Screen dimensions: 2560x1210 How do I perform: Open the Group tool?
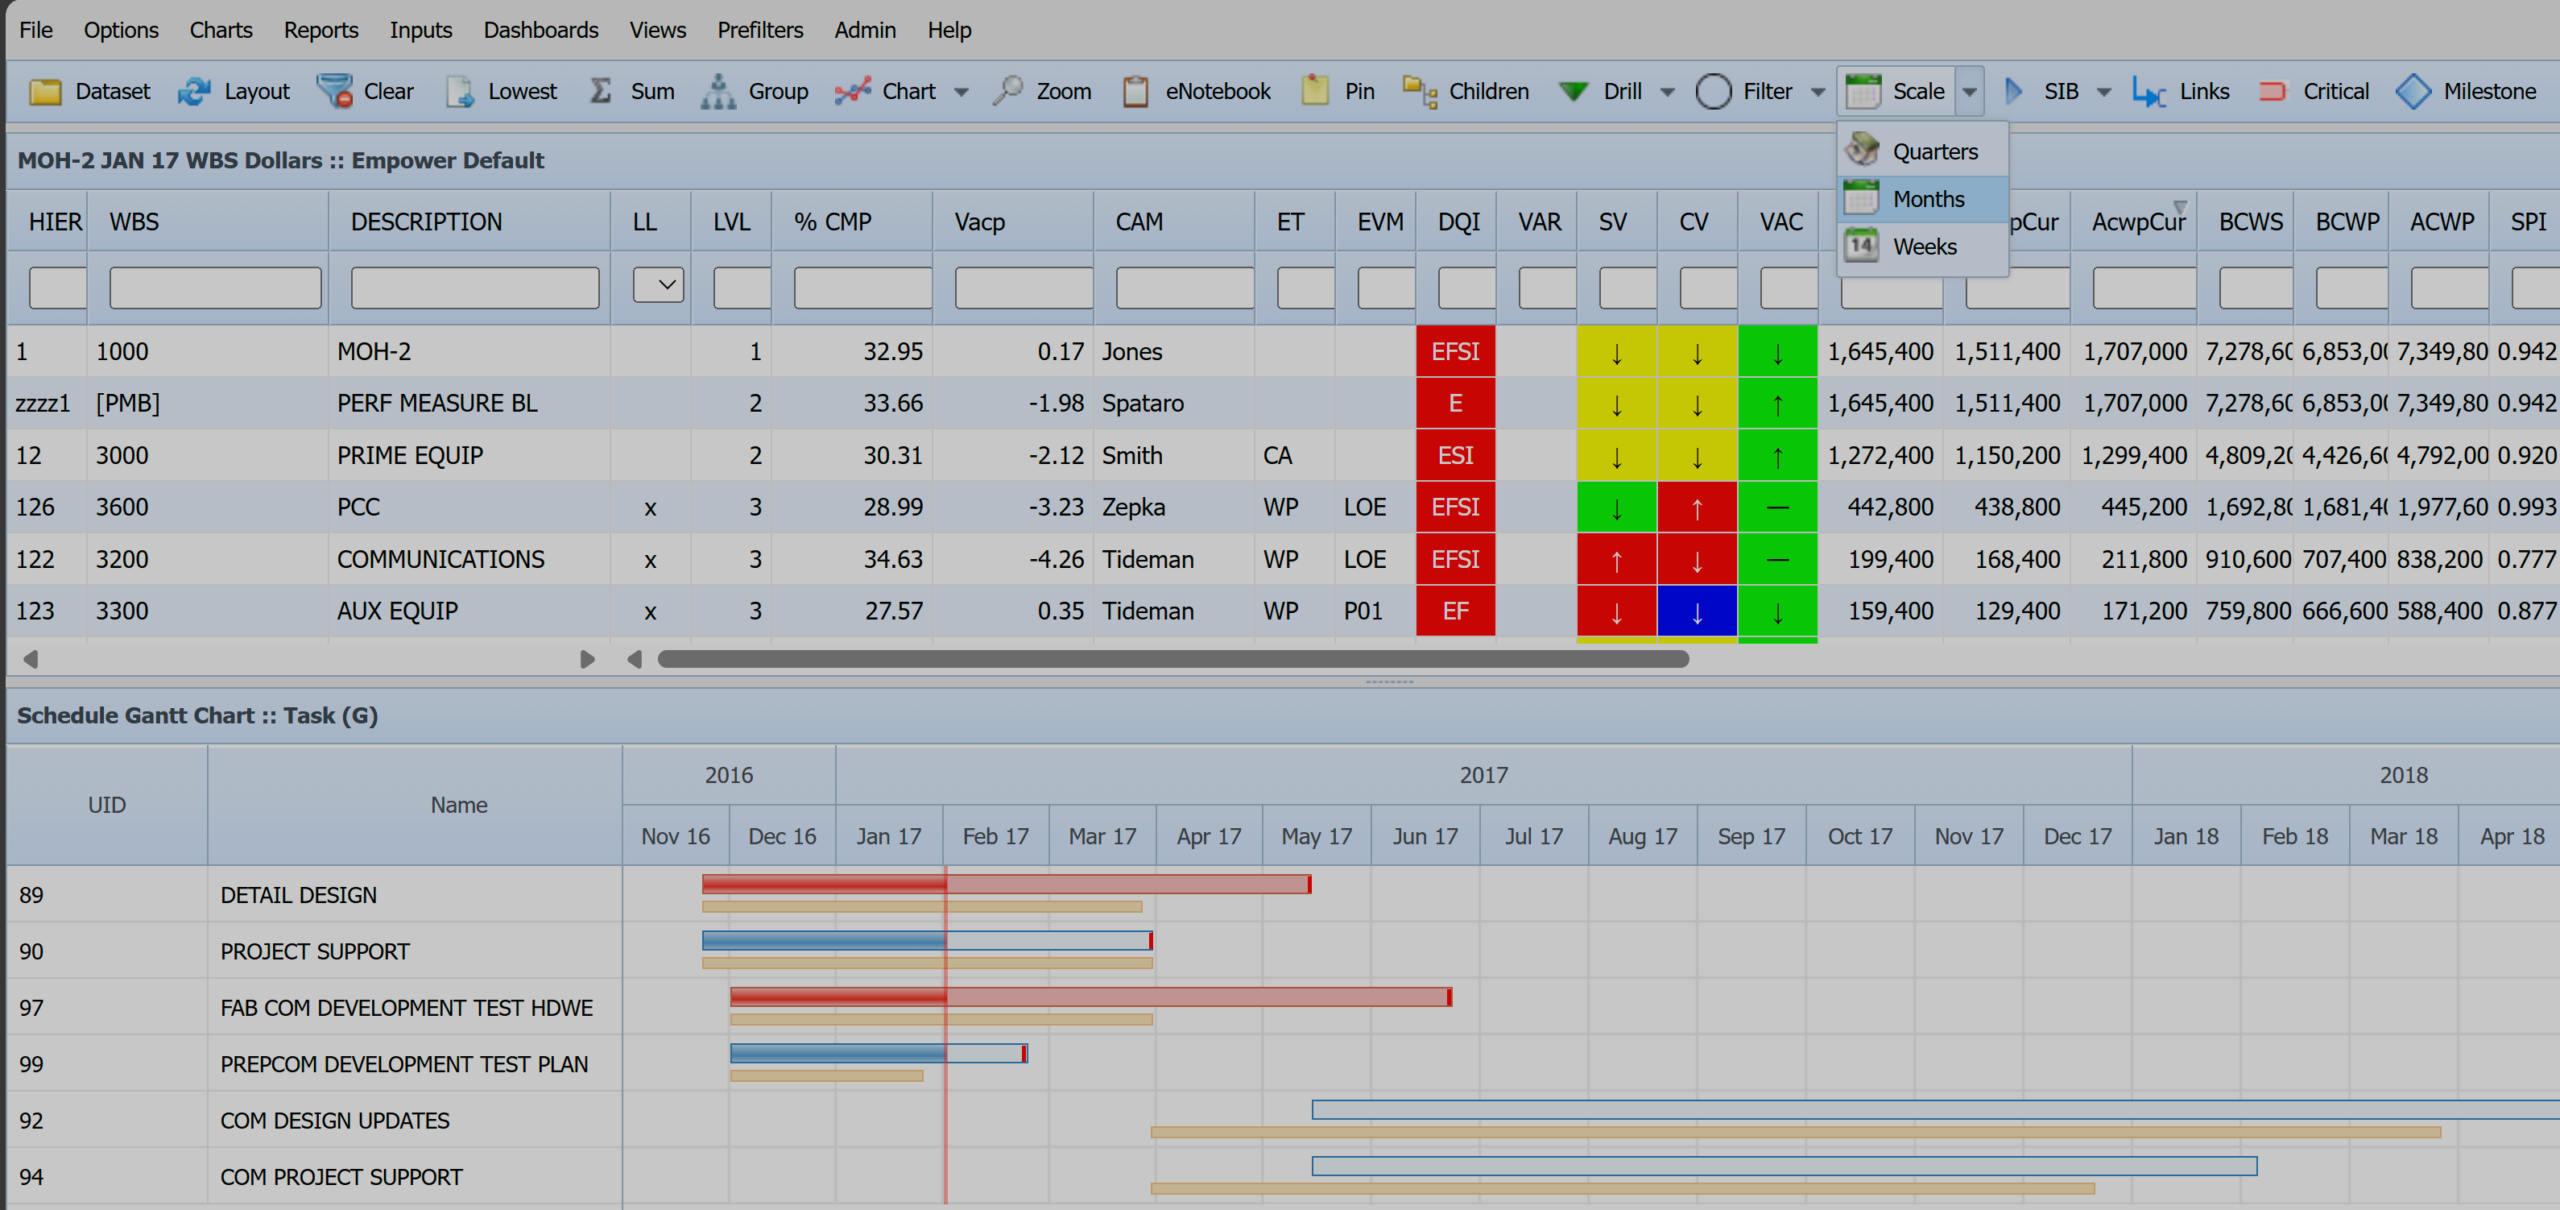tap(757, 91)
